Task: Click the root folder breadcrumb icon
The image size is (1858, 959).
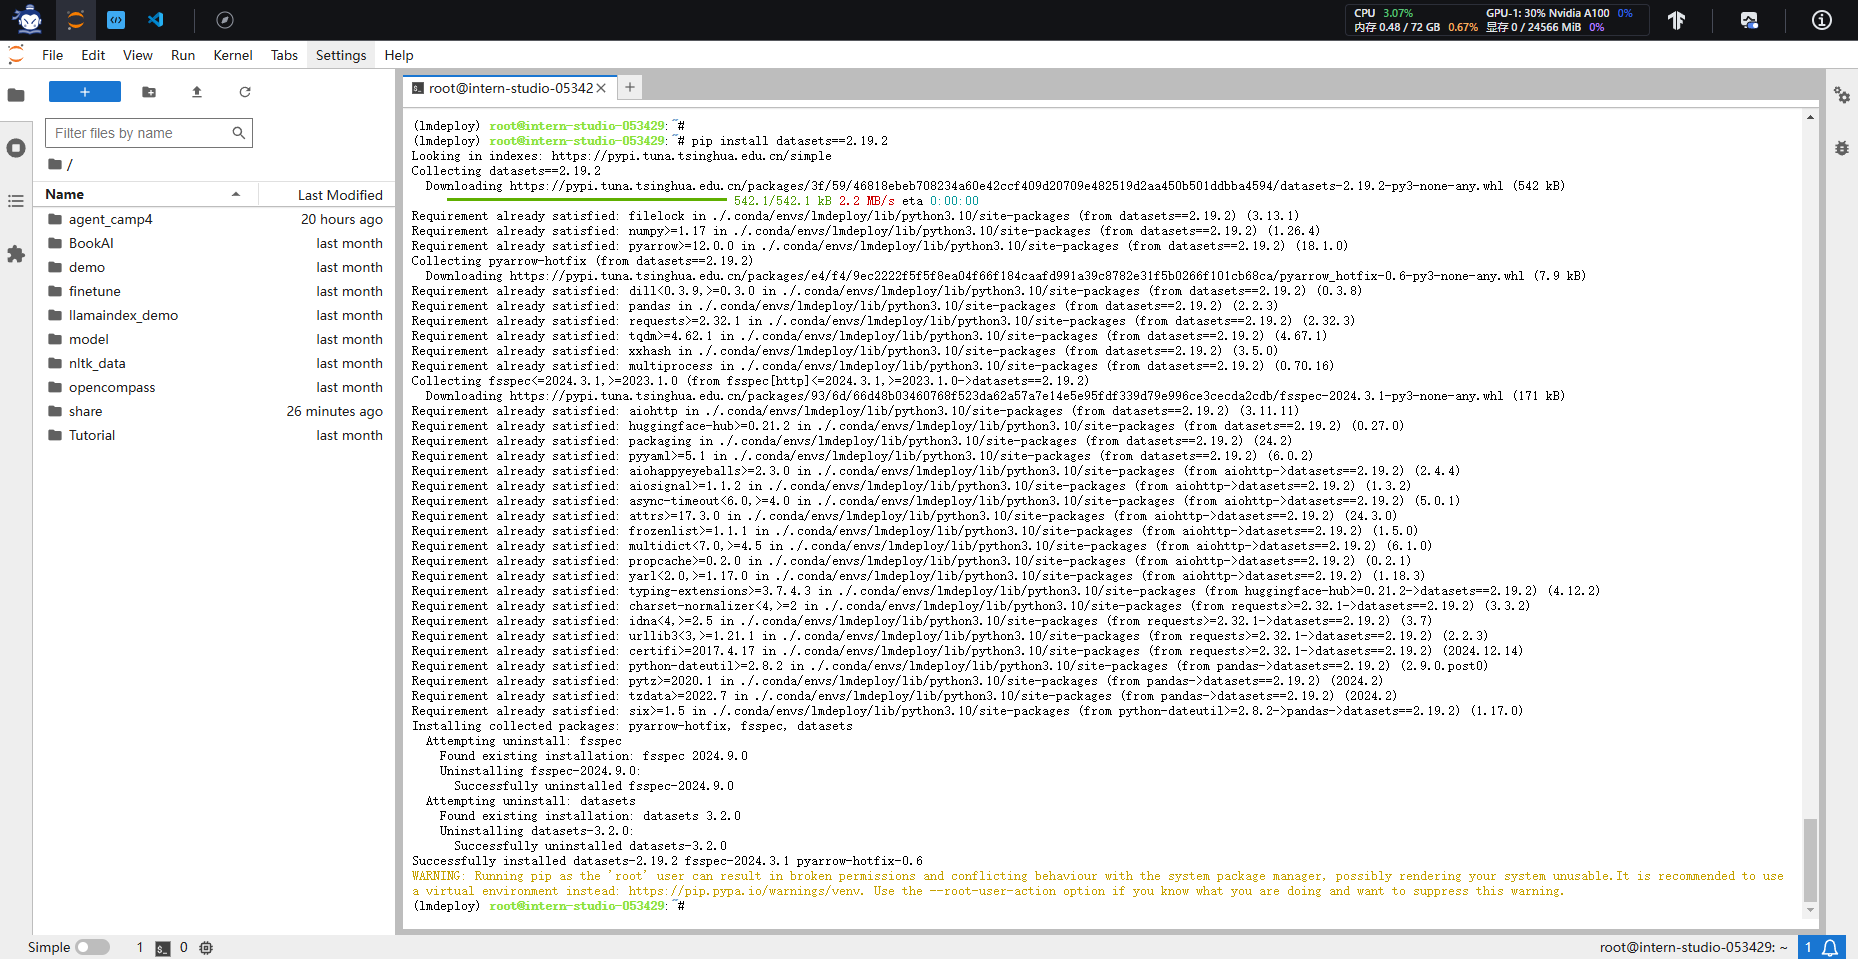Action: (x=55, y=164)
